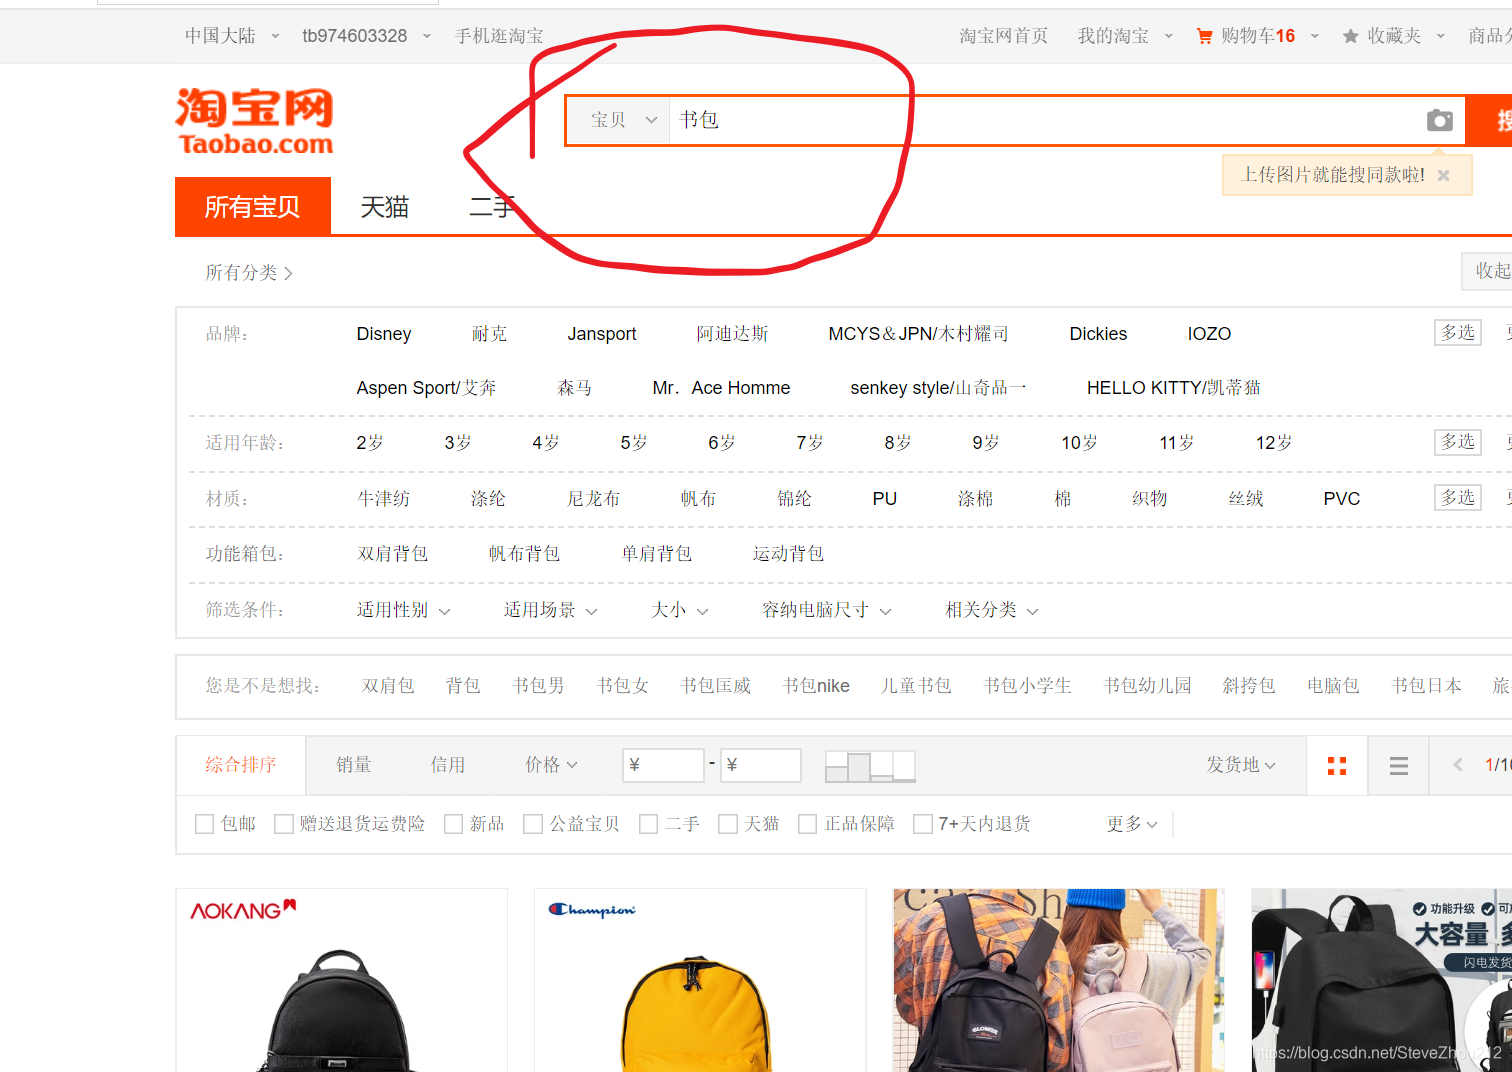Check the 包邮 free shipping box
Image resolution: width=1512 pixels, height=1072 pixels.
(x=205, y=824)
